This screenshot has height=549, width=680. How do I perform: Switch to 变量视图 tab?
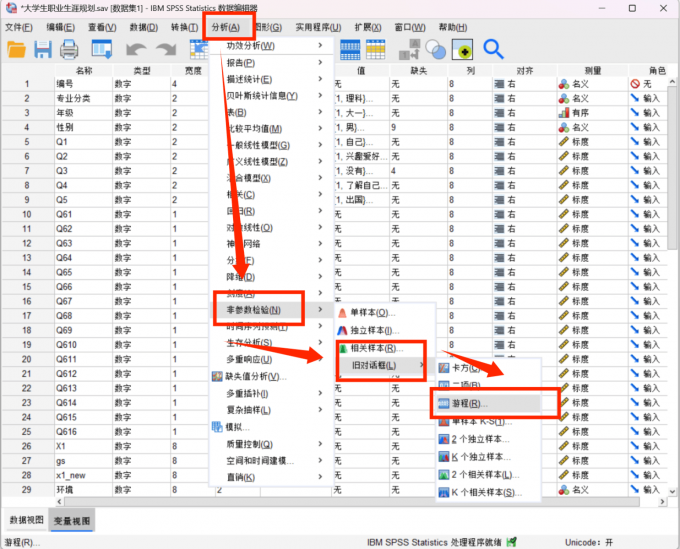(x=72, y=521)
